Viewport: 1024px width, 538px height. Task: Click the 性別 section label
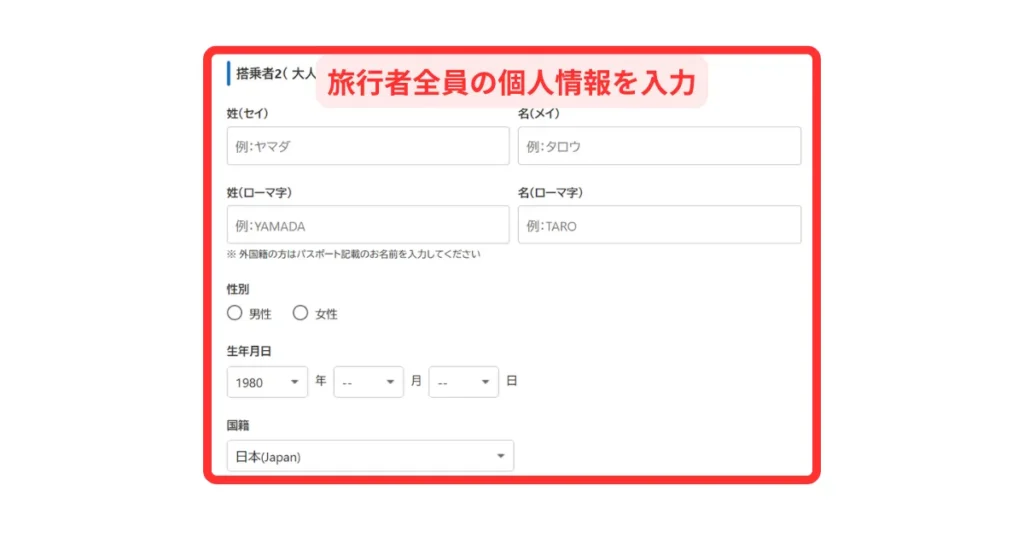point(238,289)
